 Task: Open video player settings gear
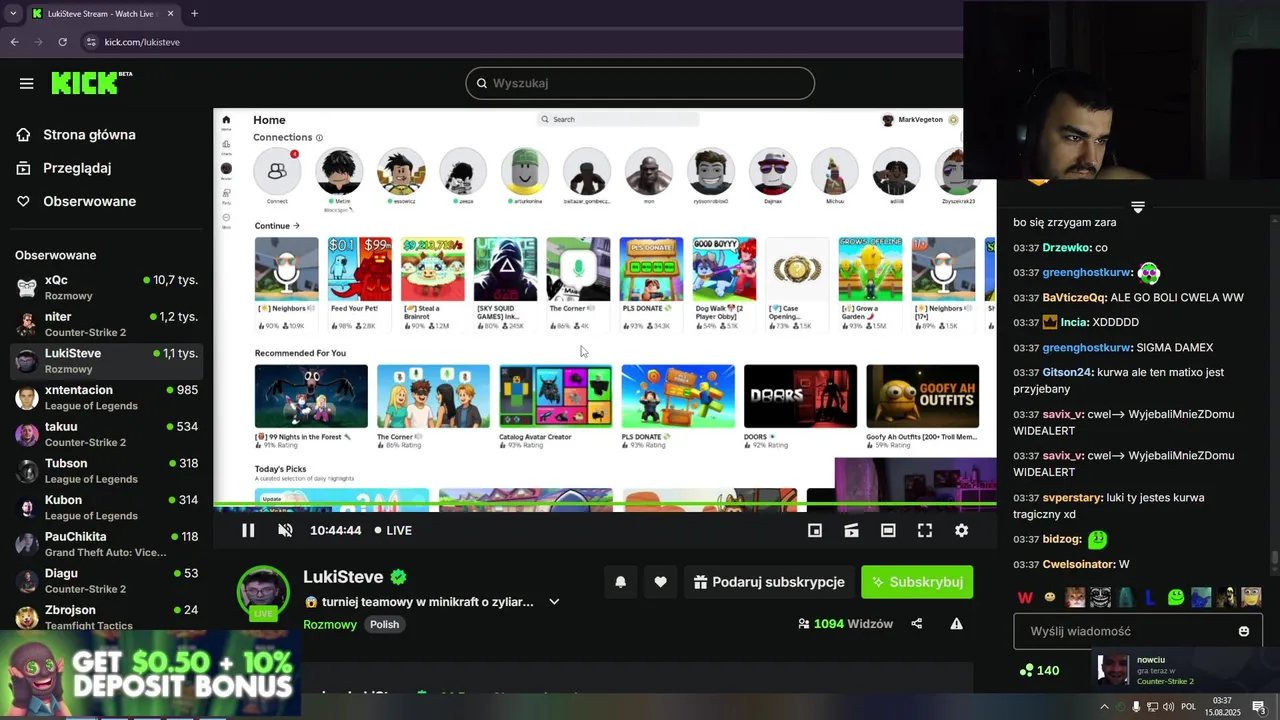click(961, 530)
